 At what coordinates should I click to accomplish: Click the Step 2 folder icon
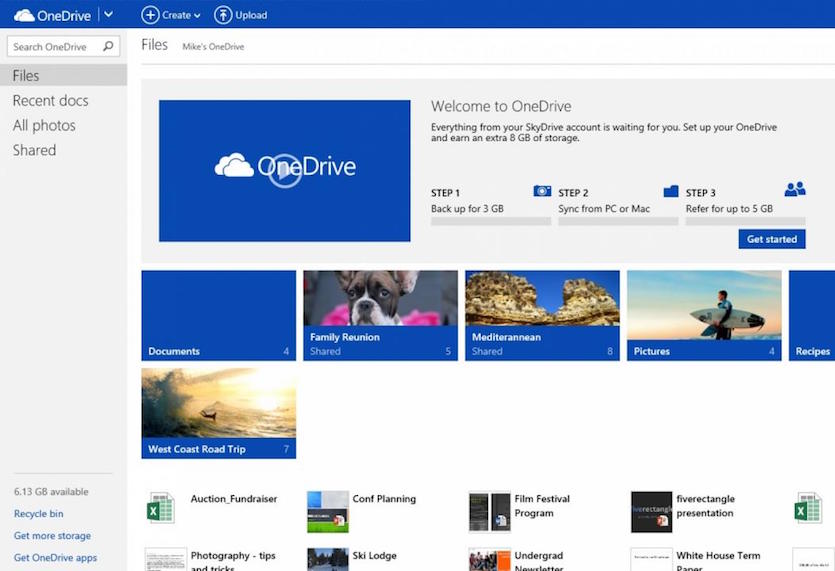tap(671, 191)
